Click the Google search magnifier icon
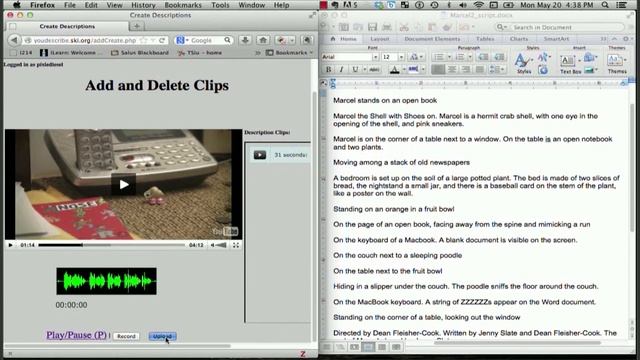 point(227,40)
